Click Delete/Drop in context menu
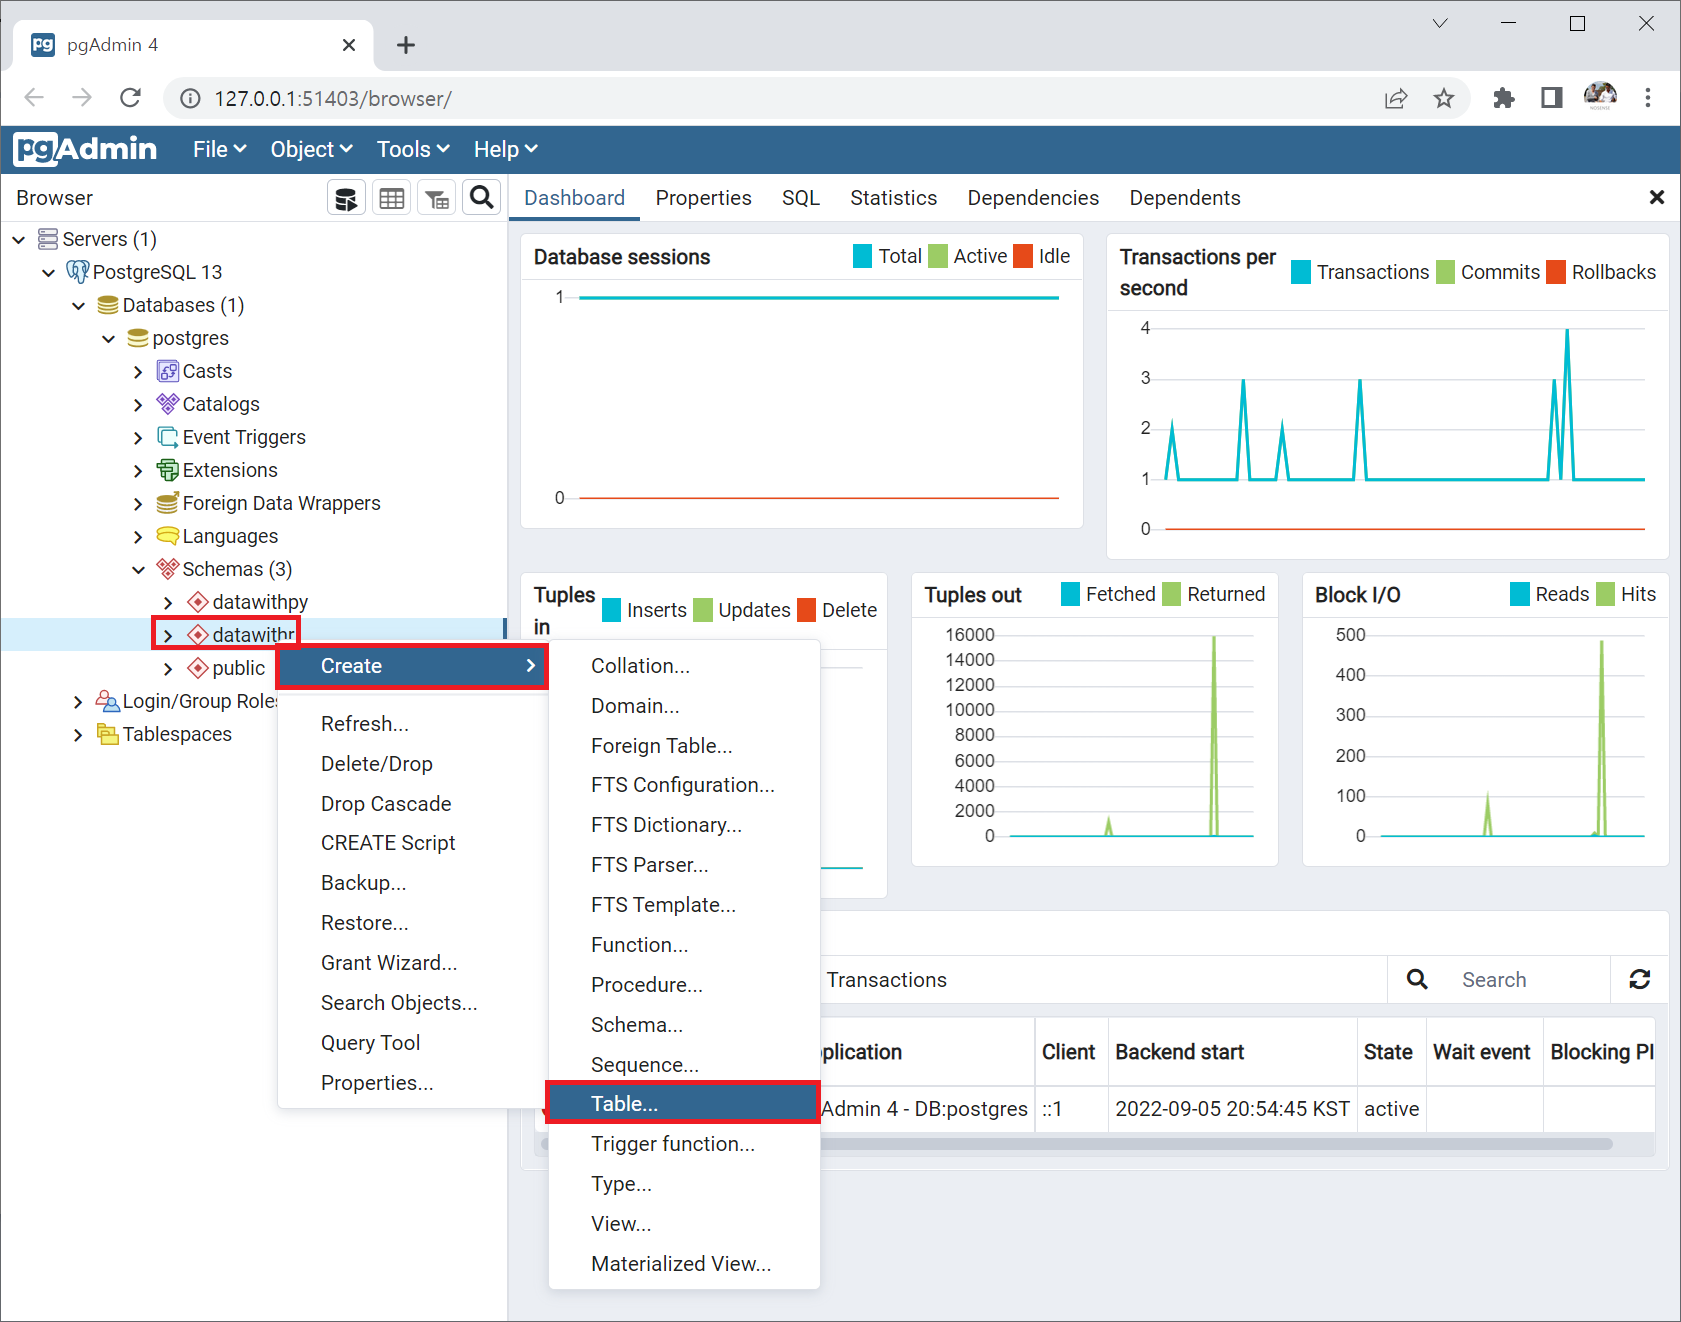 [413, 763]
